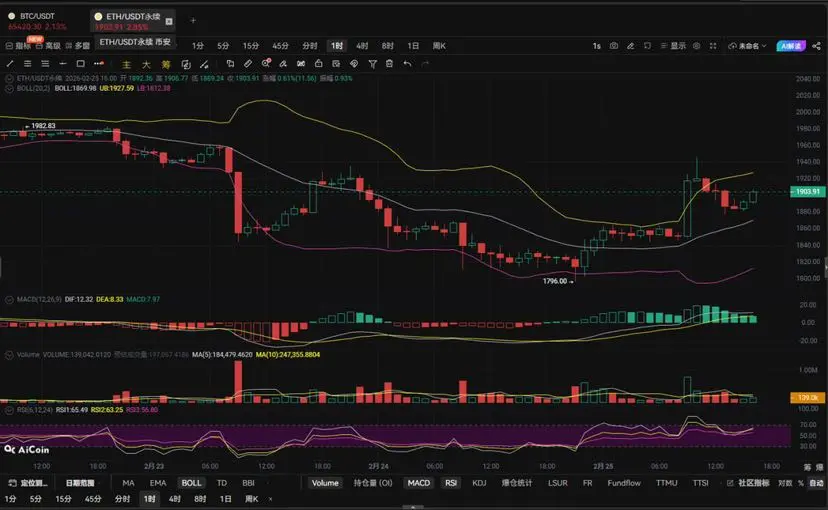Screen dimensions: 828x510
Task: Select 4时 interval in top timeframe bar
Action: (x=362, y=46)
